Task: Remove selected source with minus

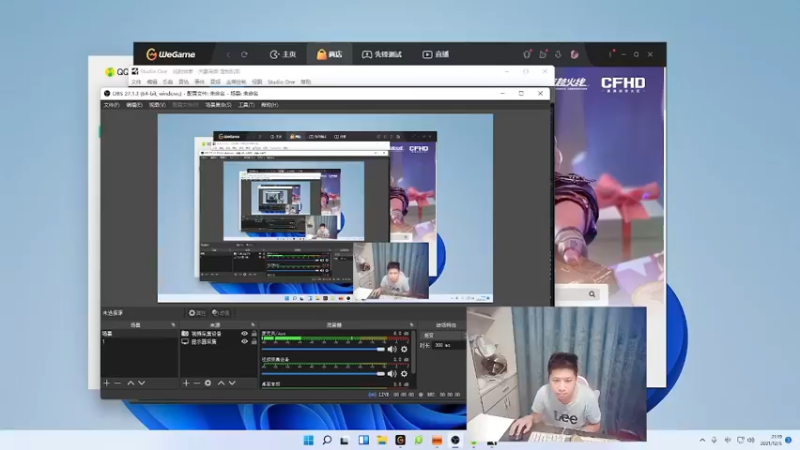Action: 197,383
